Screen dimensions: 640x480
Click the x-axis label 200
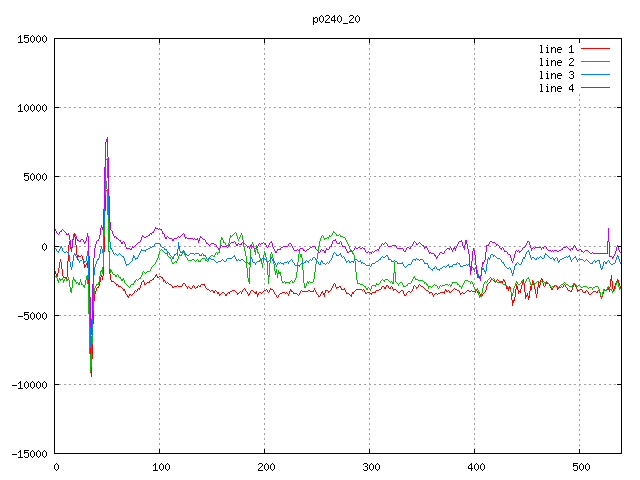[266, 467]
